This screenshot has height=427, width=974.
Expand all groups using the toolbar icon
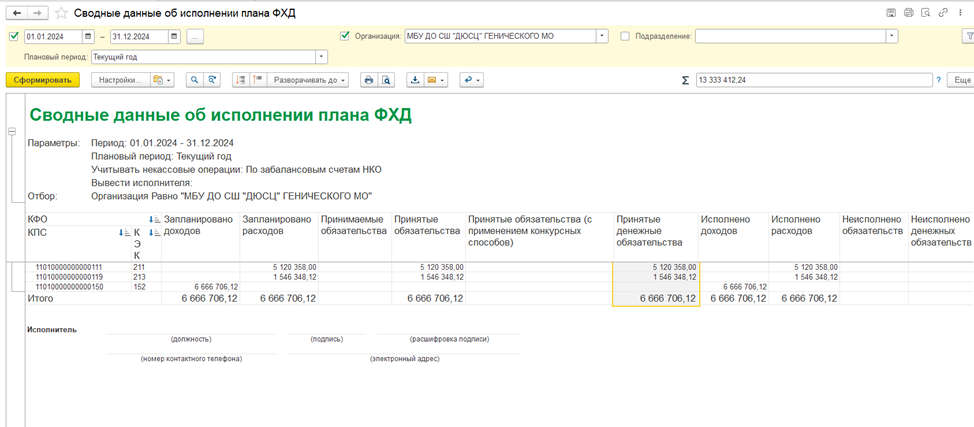pos(258,80)
